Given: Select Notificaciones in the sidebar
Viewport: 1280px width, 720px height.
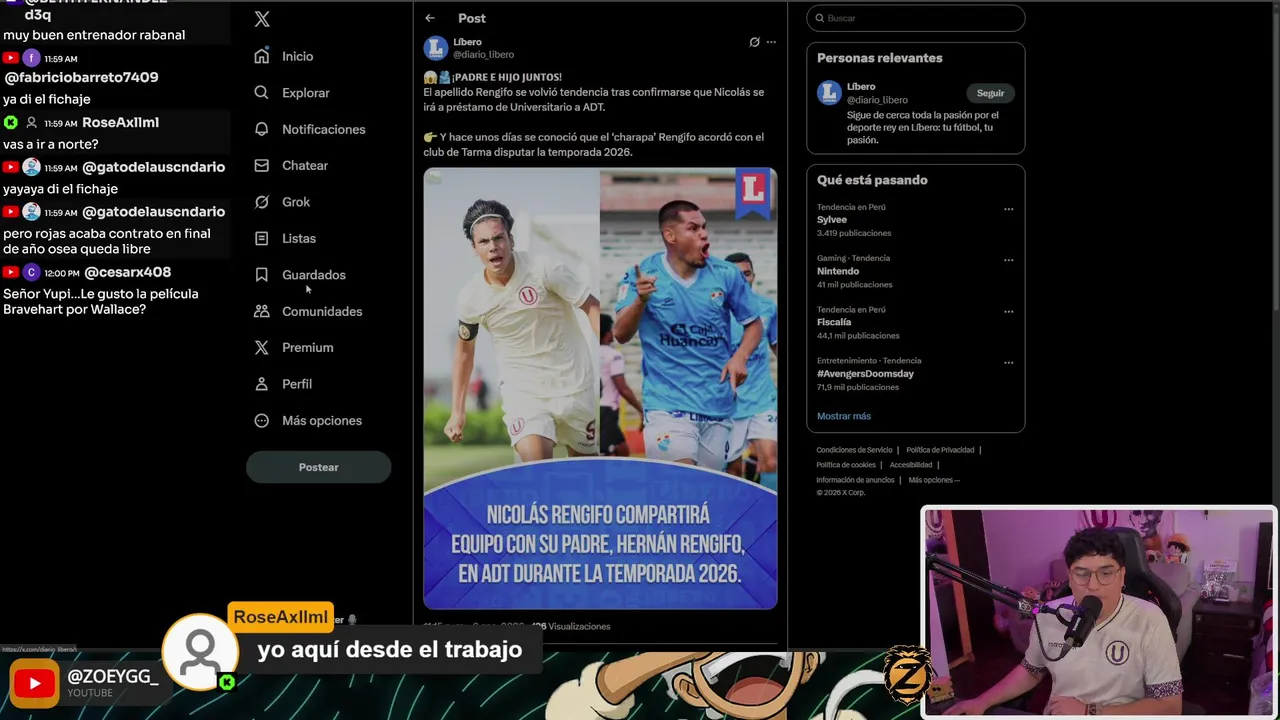Looking at the screenshot, I should click(x=323, y=129).
